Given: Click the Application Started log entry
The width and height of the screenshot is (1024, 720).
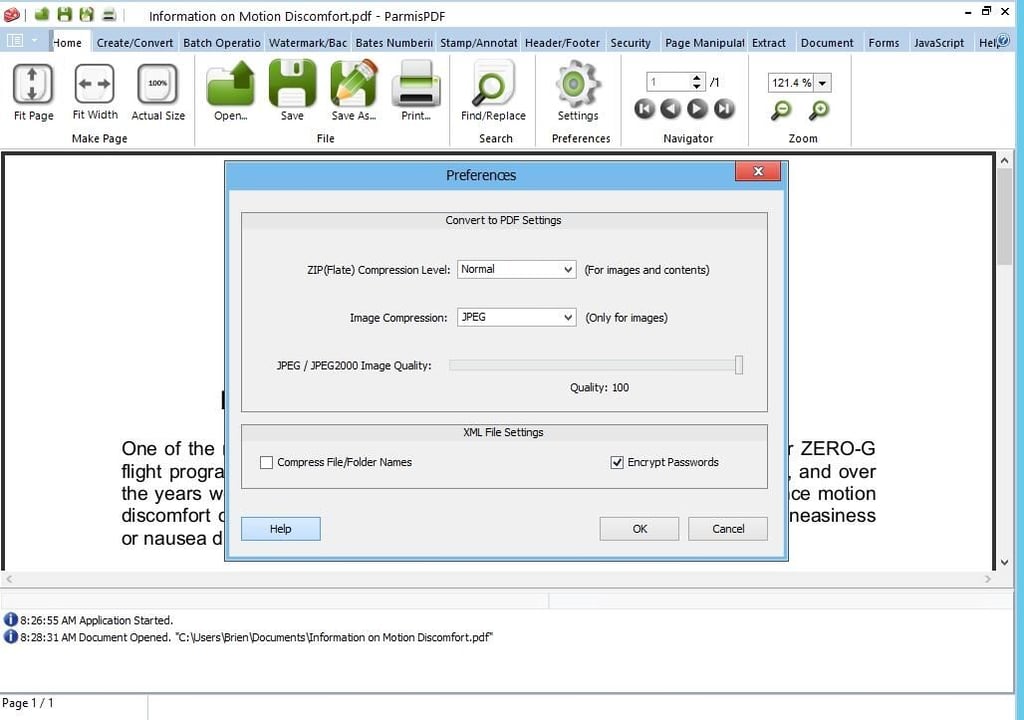Looking at the screenshot, I should (x=96, y=620).
